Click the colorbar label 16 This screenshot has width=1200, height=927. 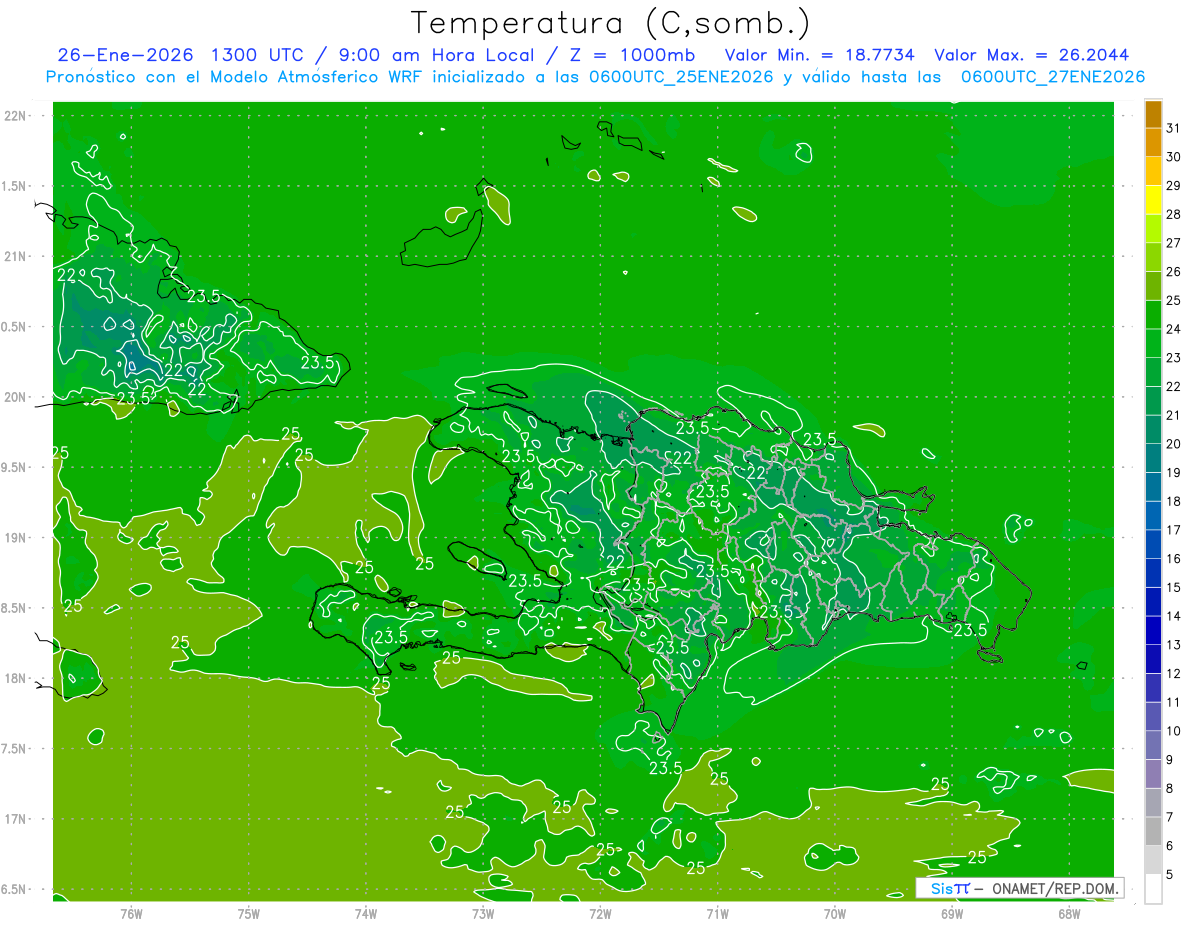pyautogui.click(x=1174, y=558)
